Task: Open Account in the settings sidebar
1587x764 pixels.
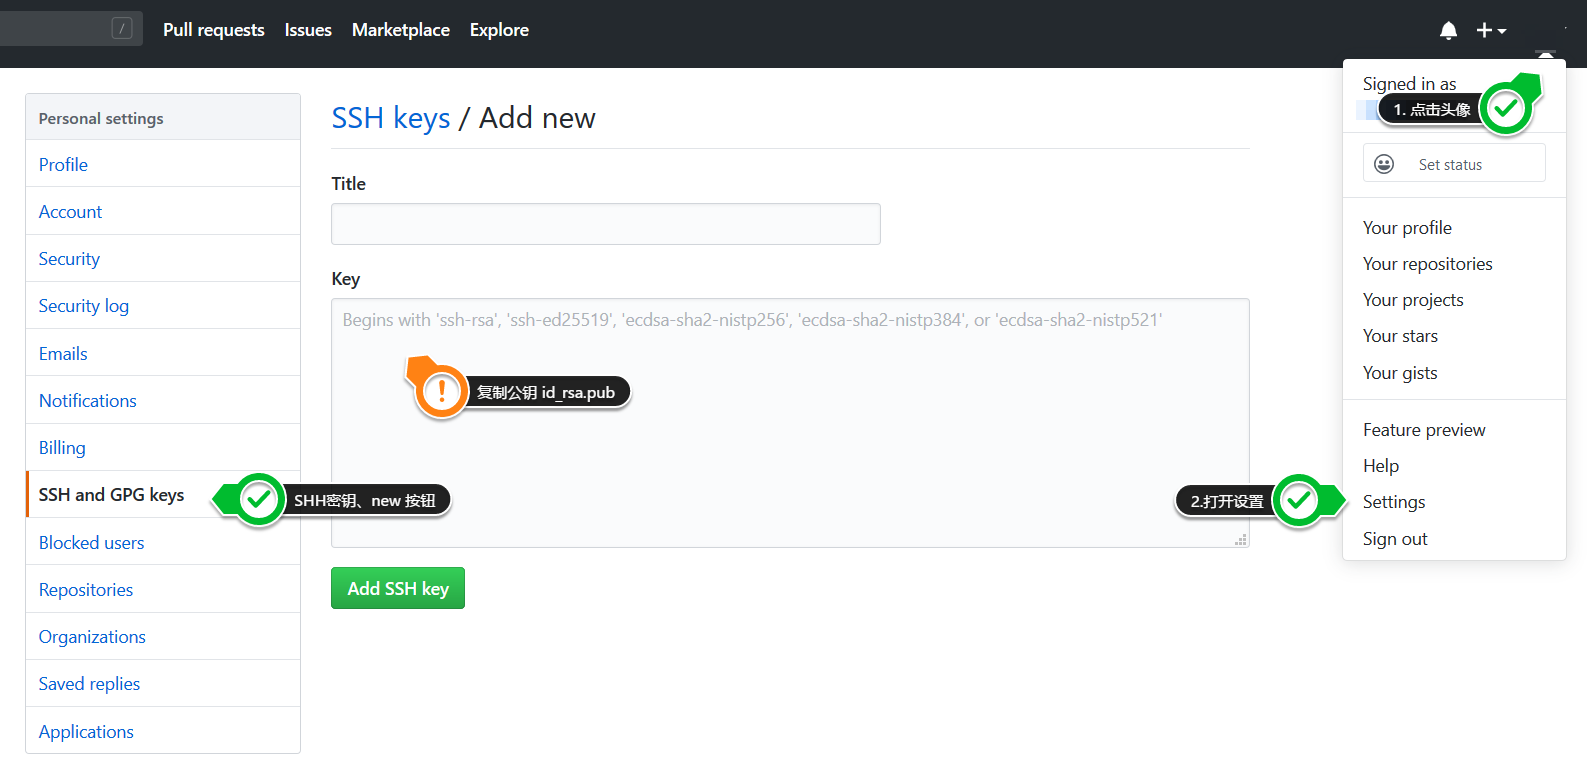Action: click(163, 211)
